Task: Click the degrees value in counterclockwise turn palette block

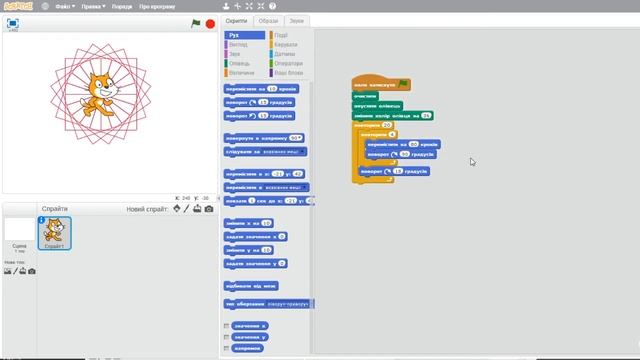Action: (263, 116)
